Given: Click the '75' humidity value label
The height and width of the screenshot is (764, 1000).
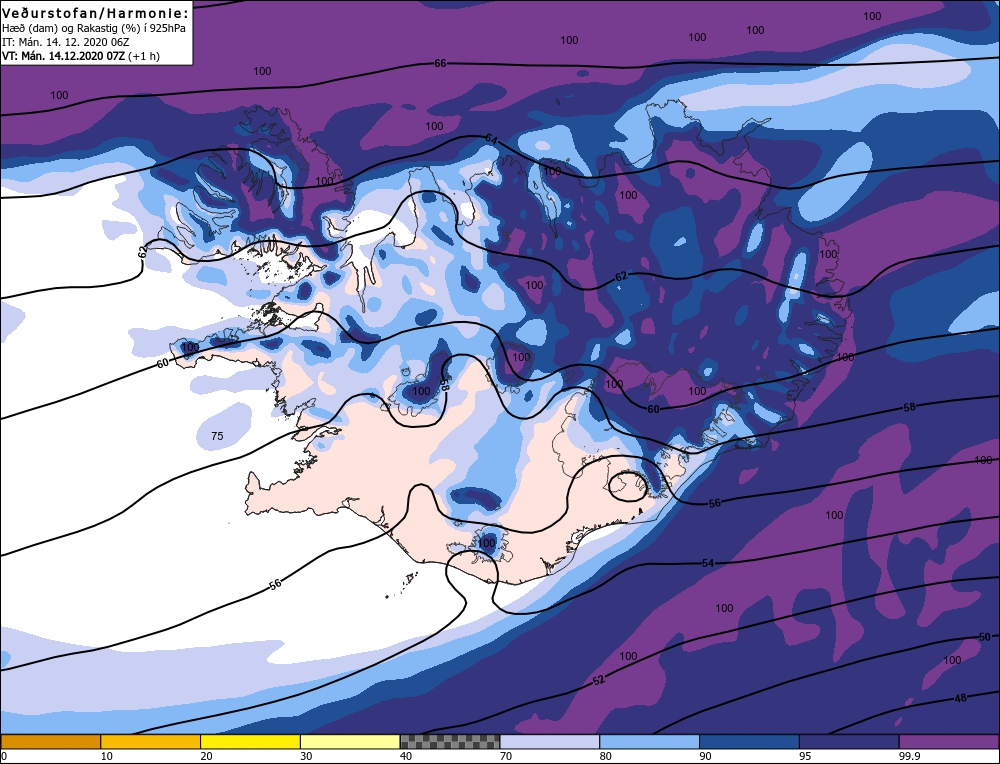Looking at the screenshot, I should click(x=217, y=436).
